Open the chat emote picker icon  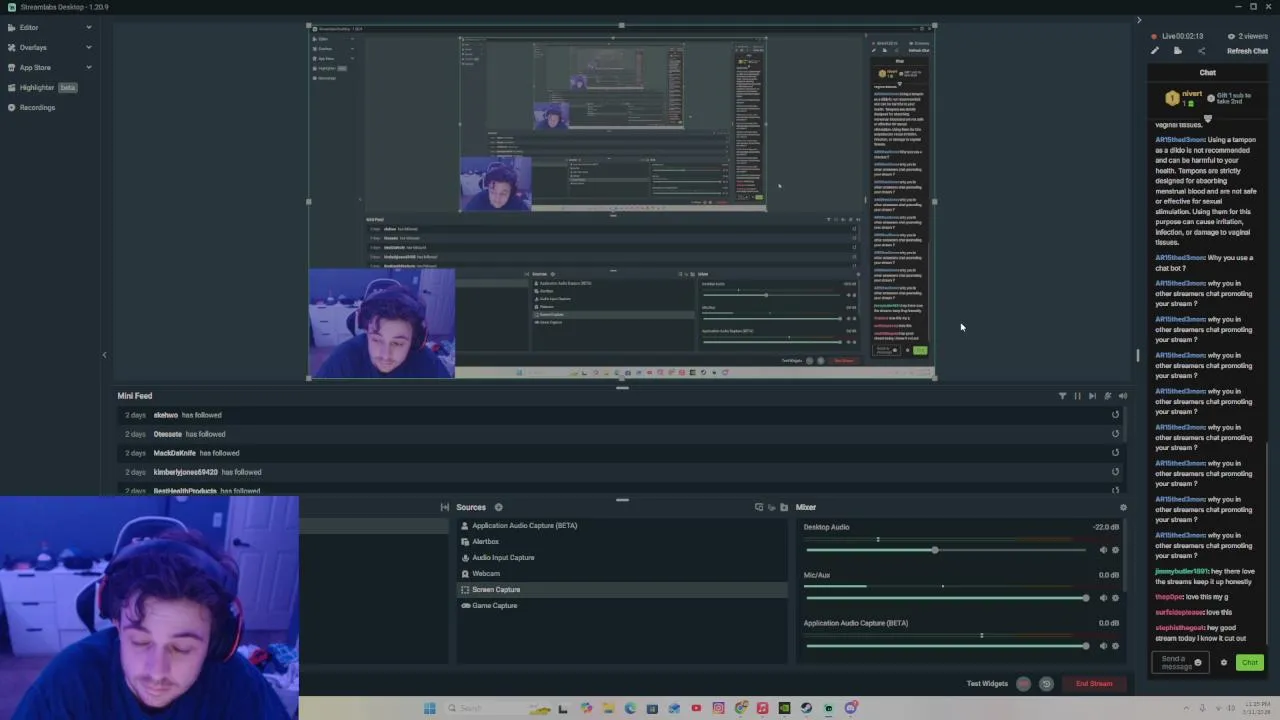click(x=1198, y=663)
